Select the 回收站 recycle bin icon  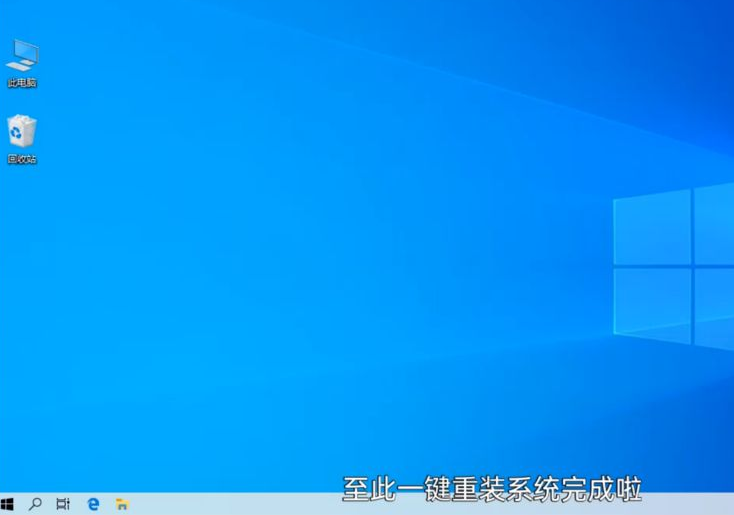(x=22, y=132)
